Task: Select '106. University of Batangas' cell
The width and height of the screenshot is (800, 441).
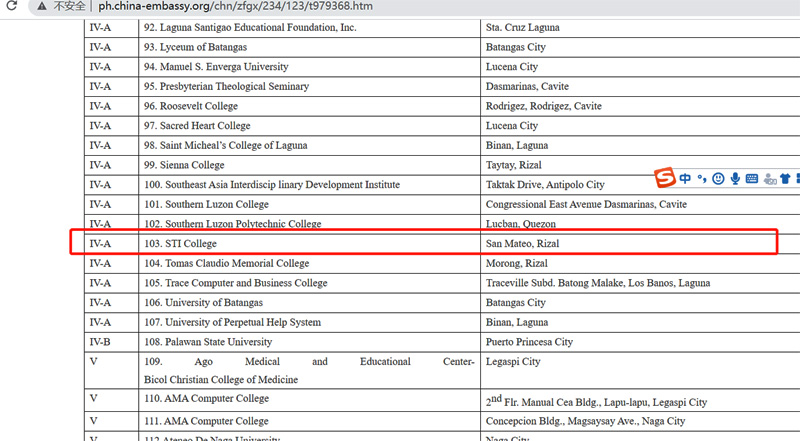Action: pos(203,303)
